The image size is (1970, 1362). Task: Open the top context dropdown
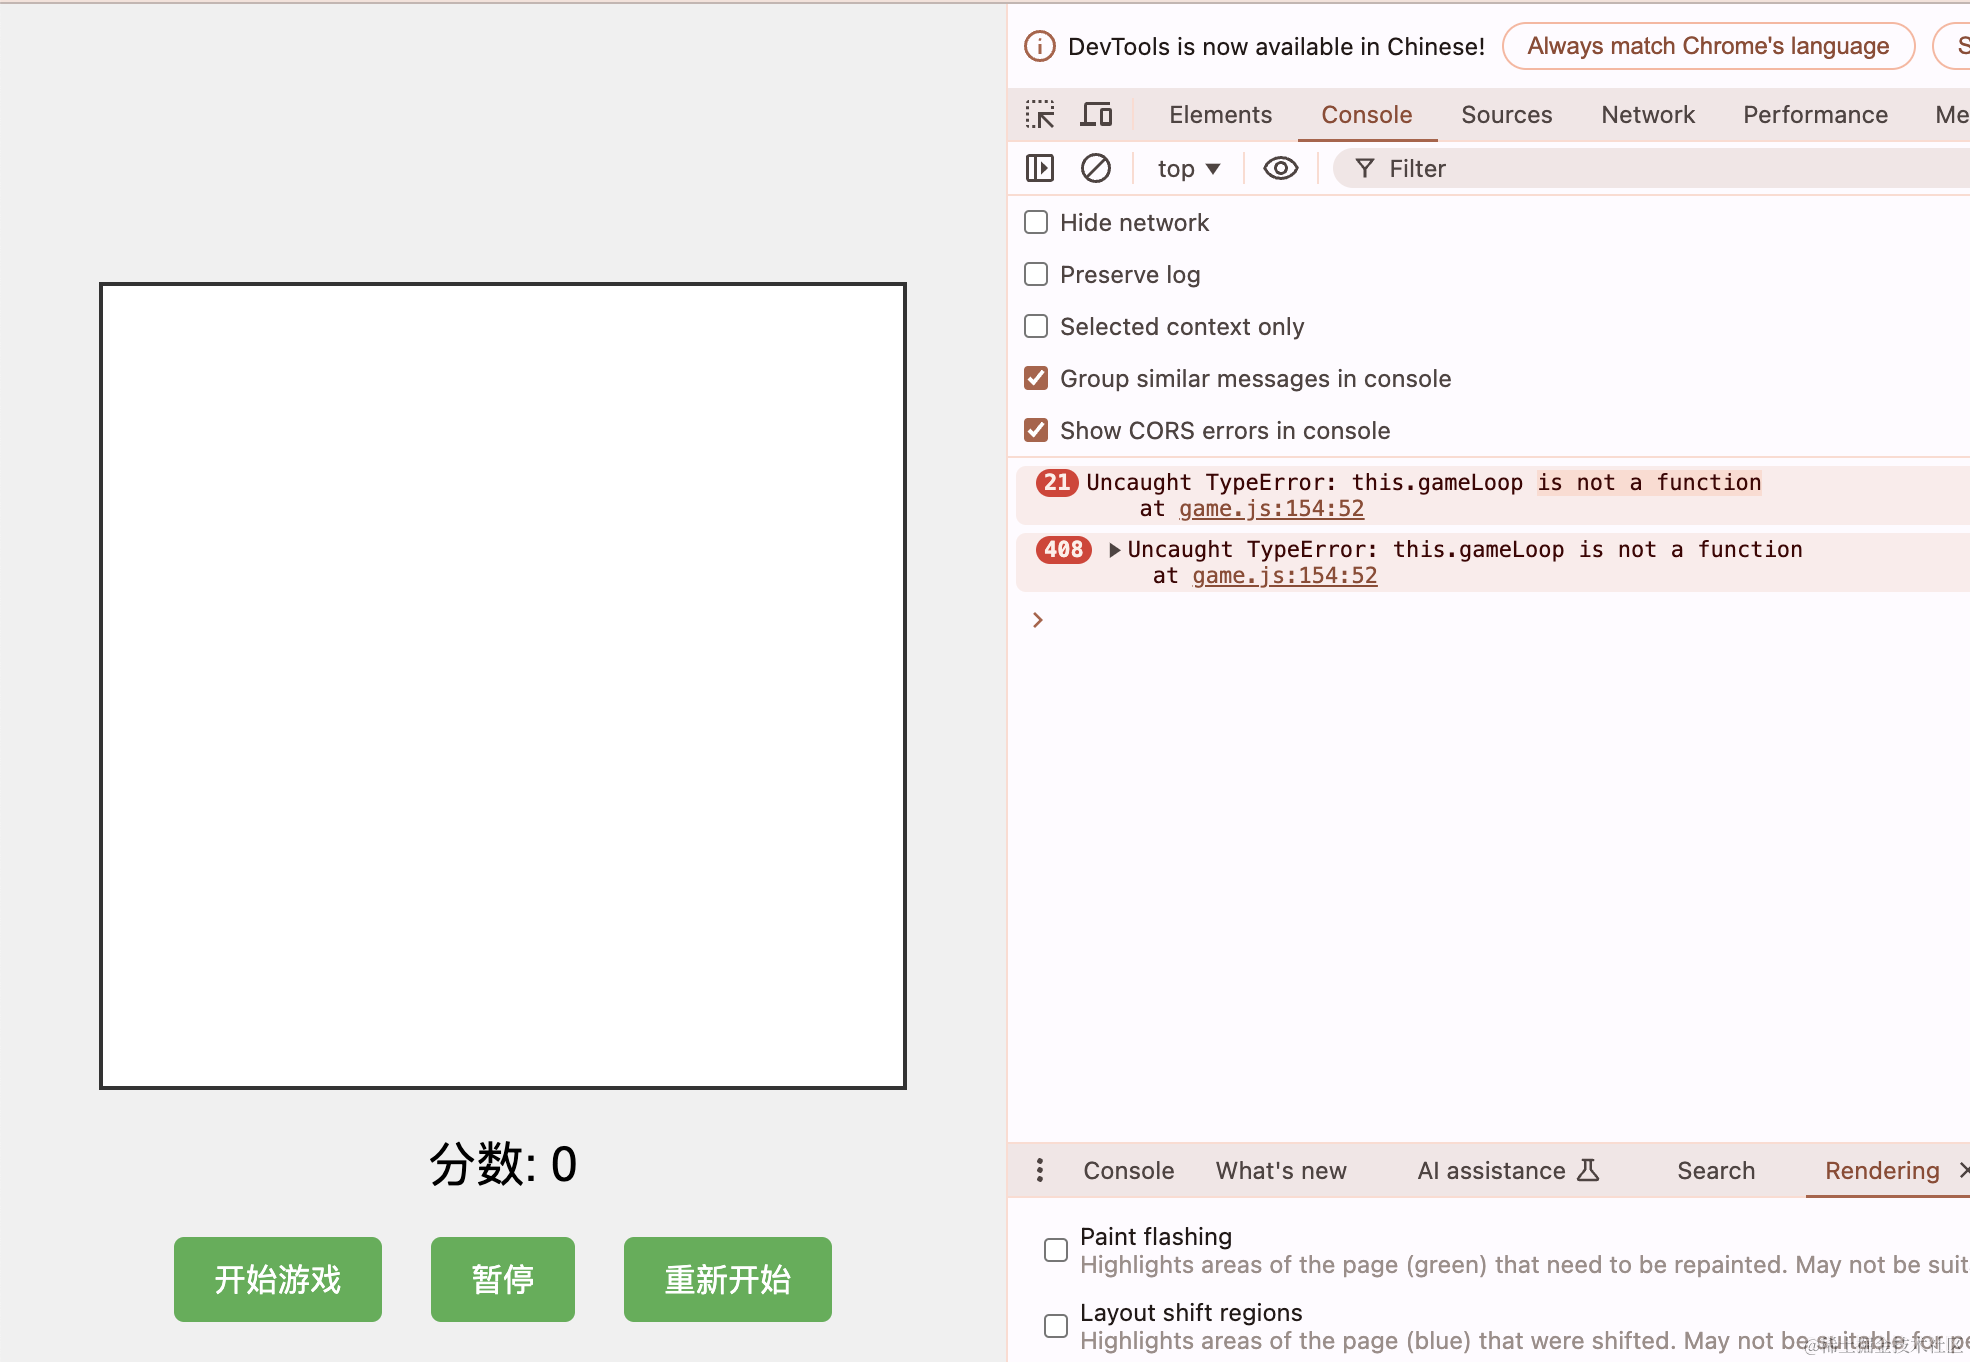coord(1189,168)
